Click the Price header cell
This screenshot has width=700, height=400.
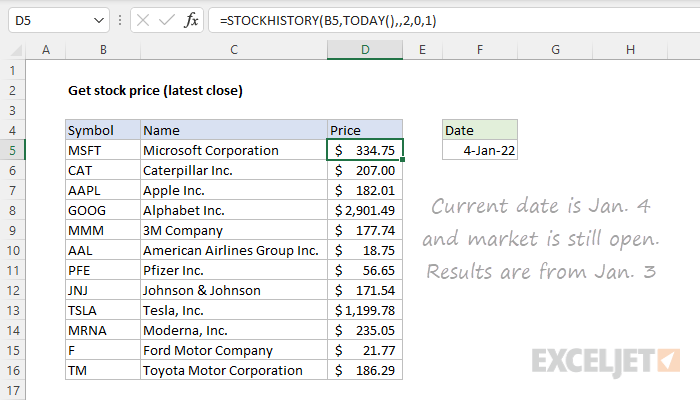(x=365, y=130)
